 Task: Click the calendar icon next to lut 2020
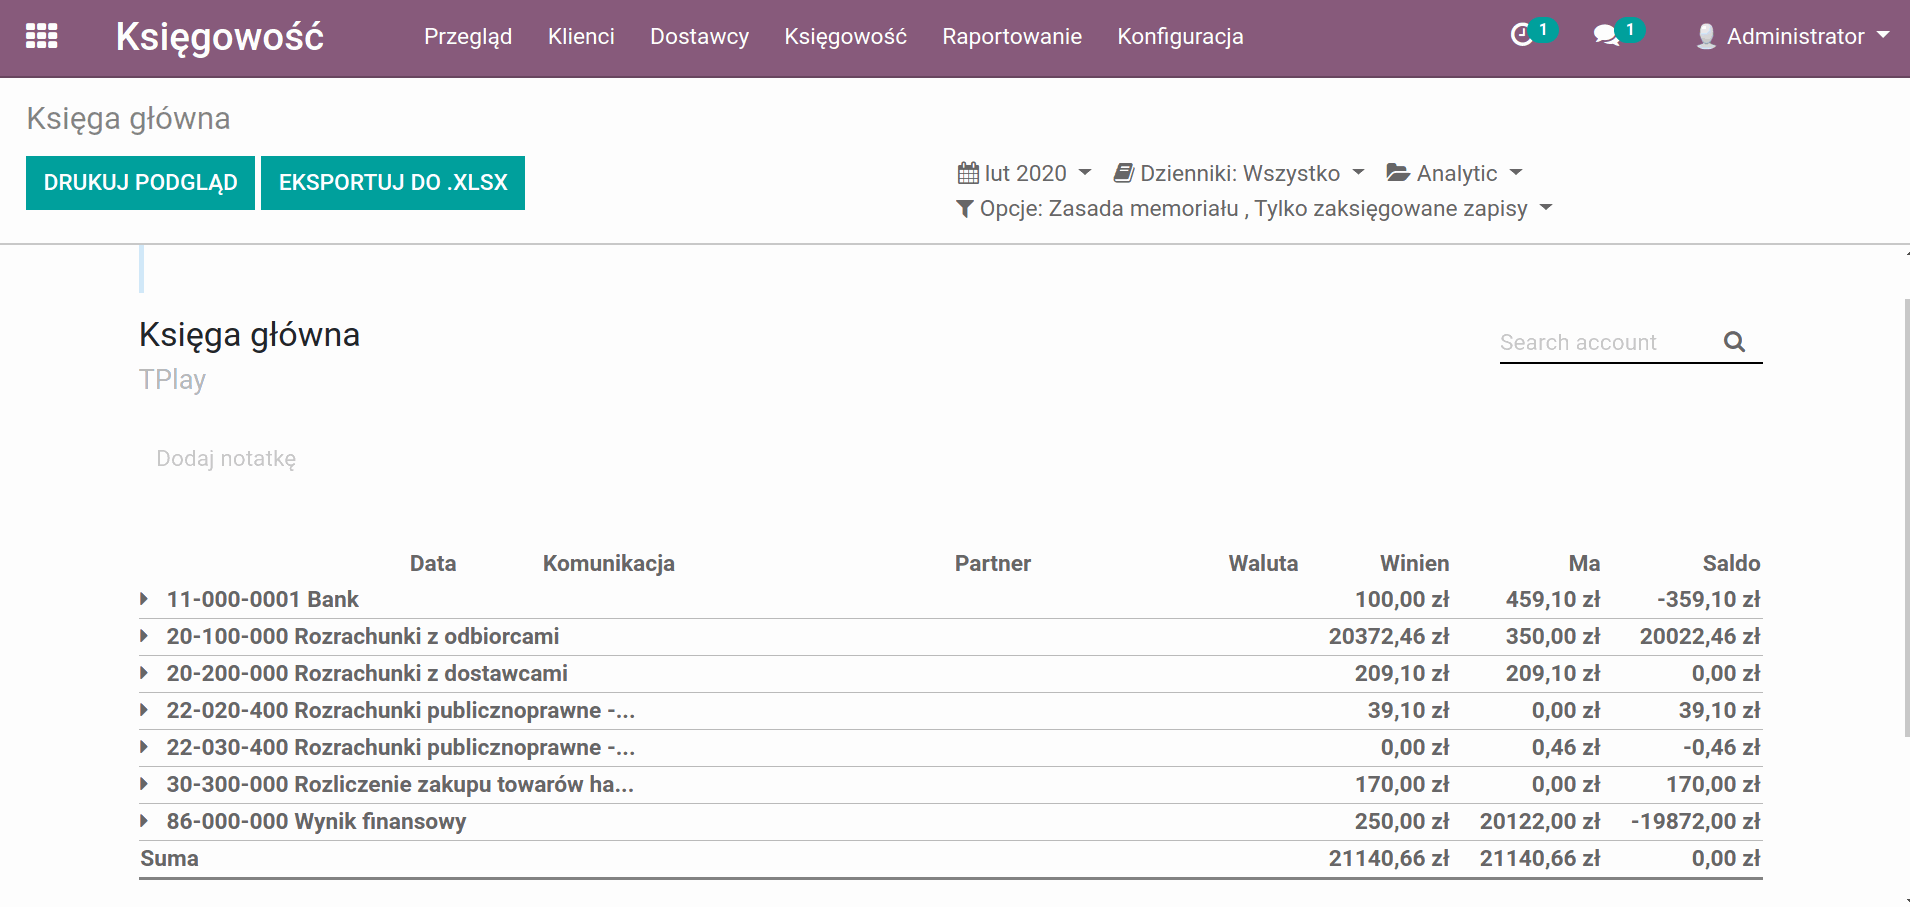(x=968, y=173)
